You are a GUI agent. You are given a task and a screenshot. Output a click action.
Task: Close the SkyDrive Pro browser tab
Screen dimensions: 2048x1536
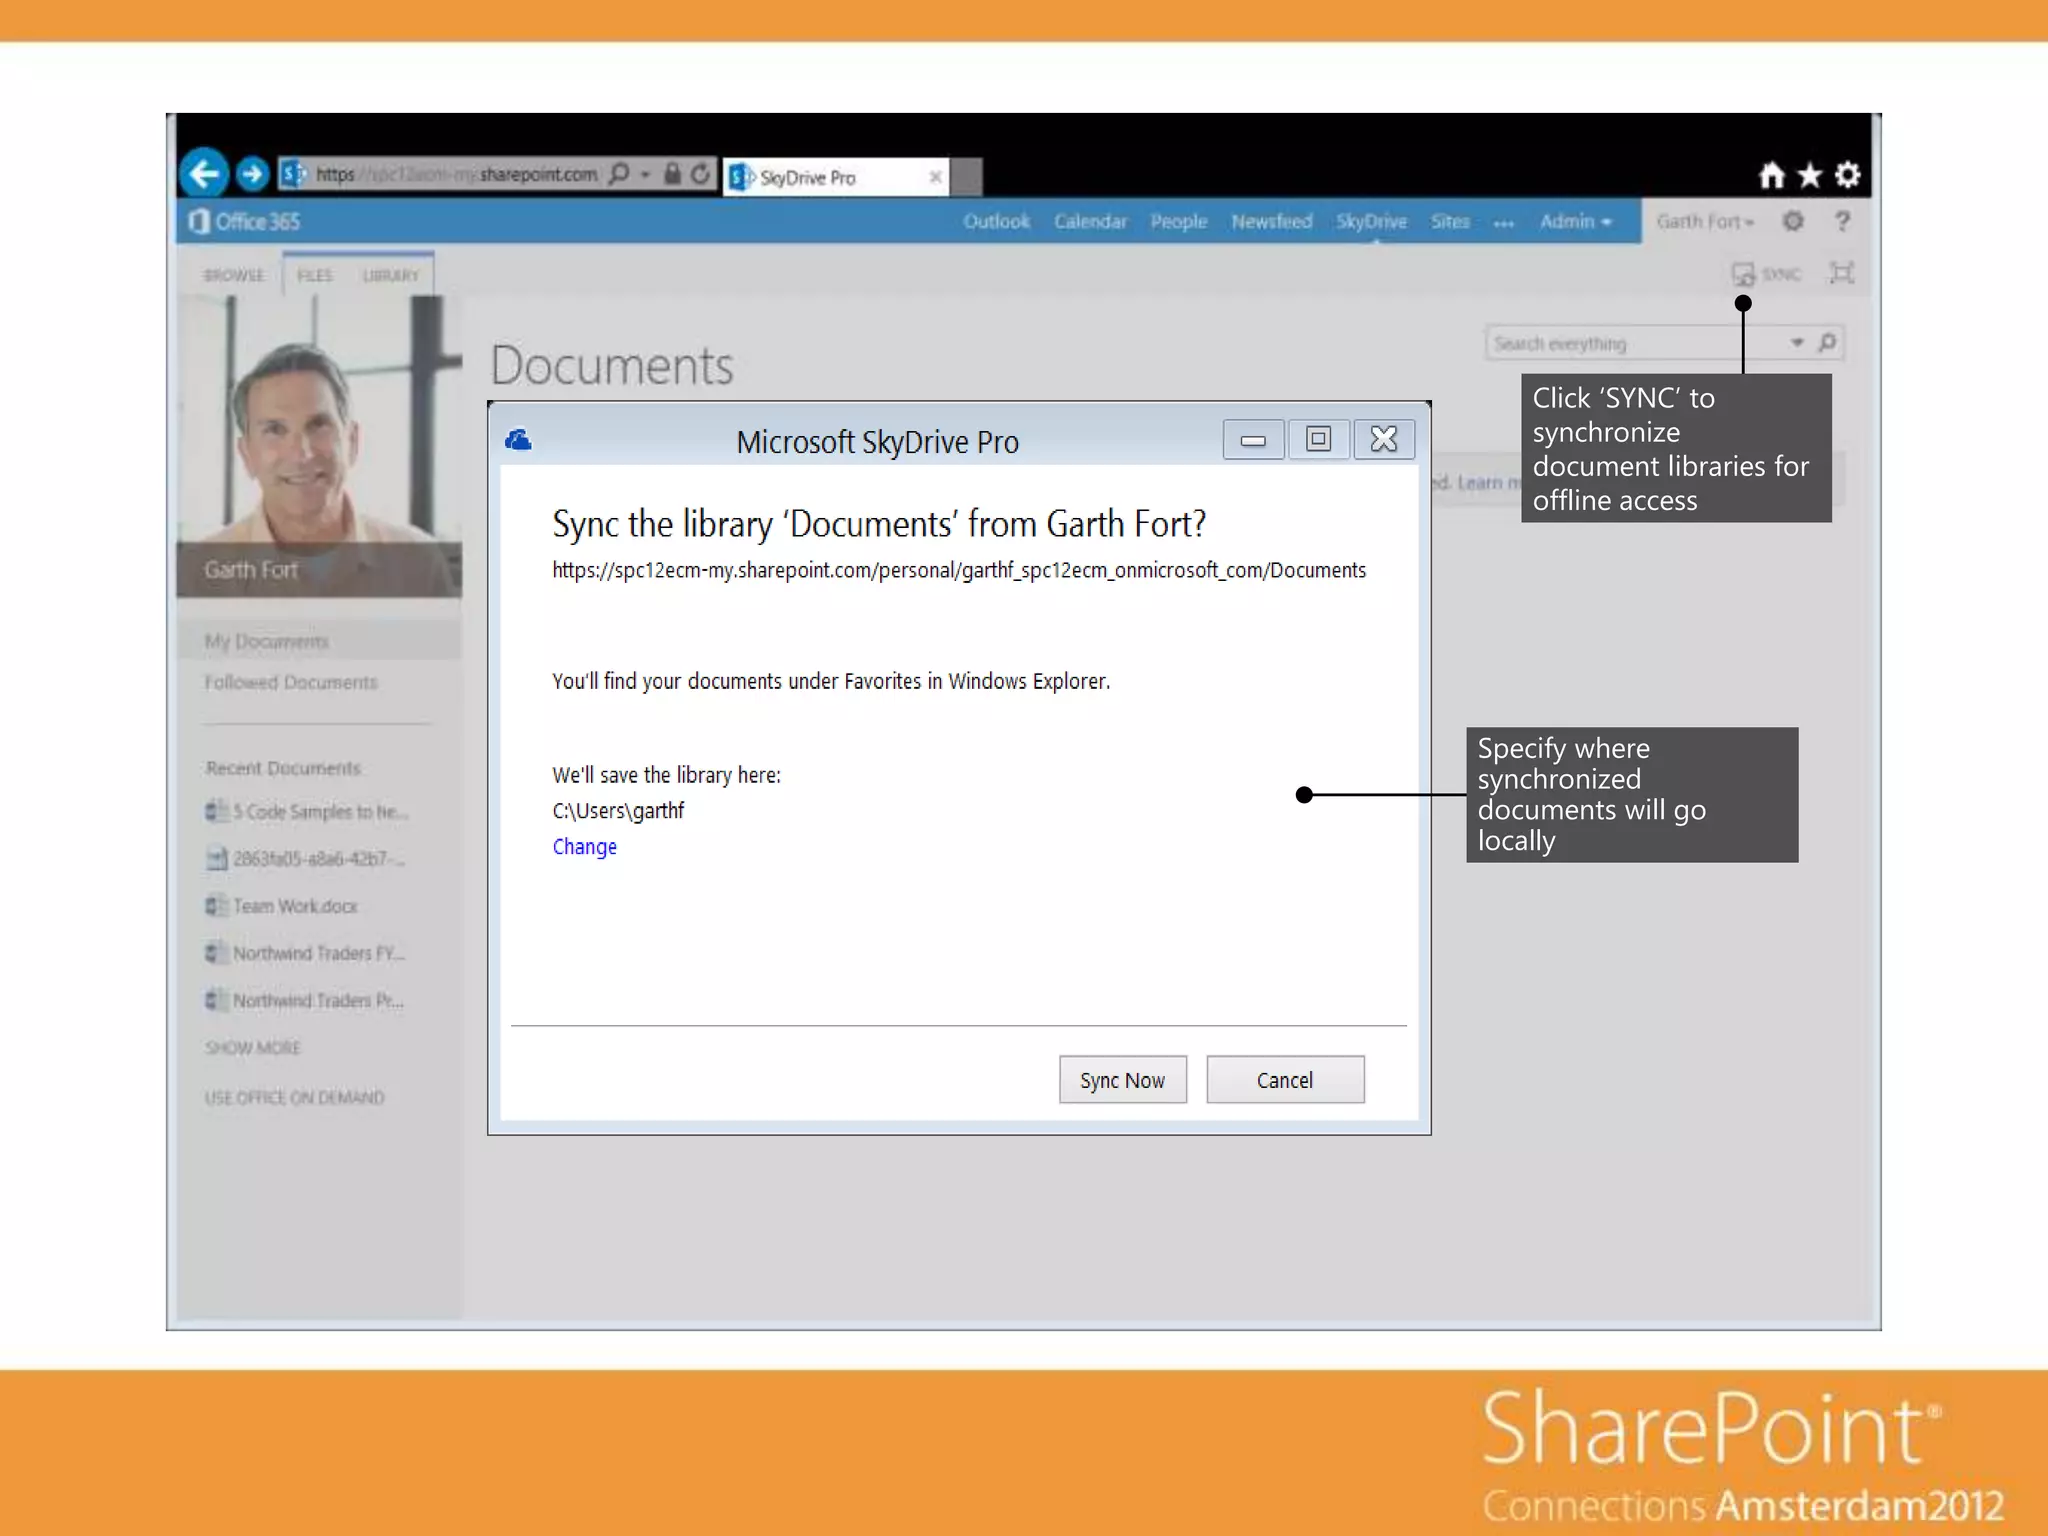coord(935,177)
